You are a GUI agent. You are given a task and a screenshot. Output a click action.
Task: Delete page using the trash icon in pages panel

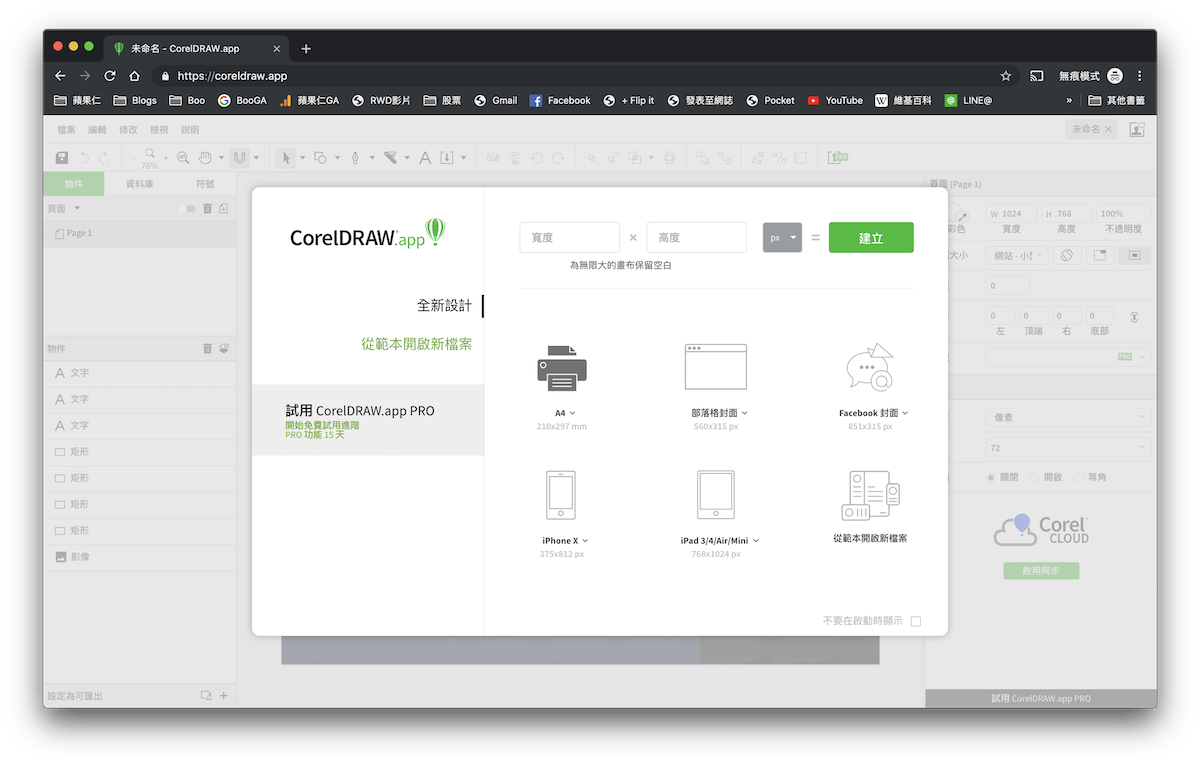(x=208, y=208)
